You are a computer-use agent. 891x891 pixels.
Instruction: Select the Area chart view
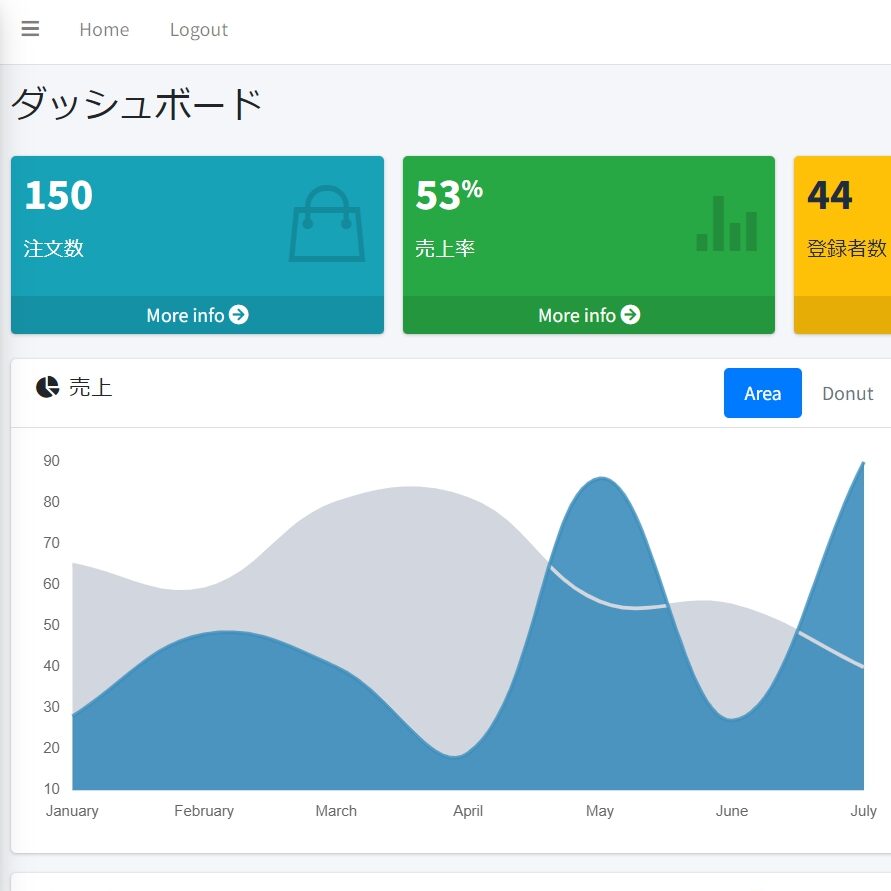pyautogui.click(x=762, y=393)
